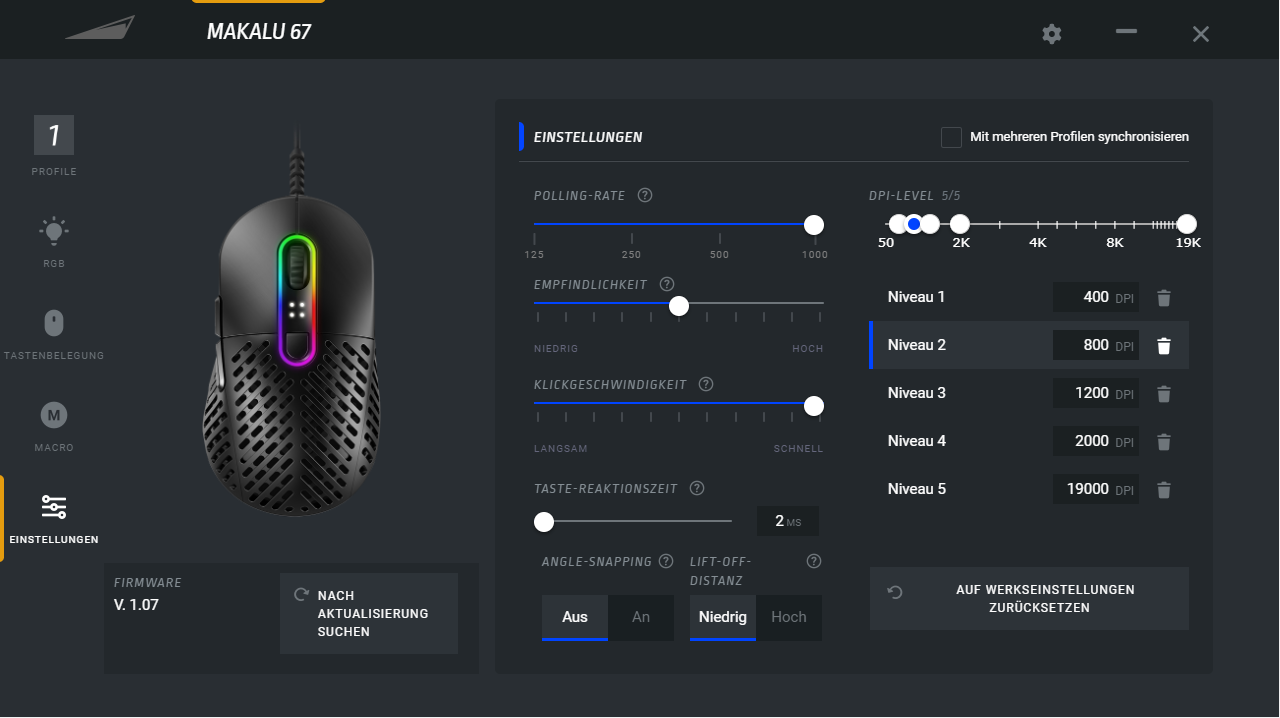Select the Niveau 1 row

pos(1029,297)
